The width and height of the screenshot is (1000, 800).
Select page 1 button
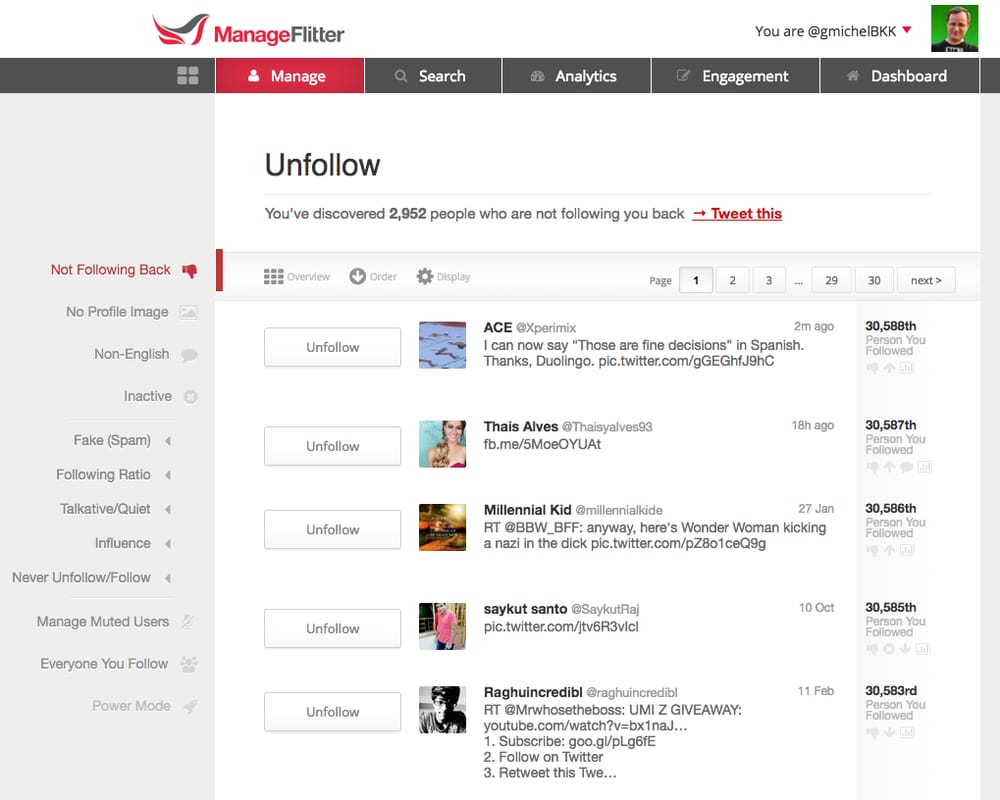696,280
